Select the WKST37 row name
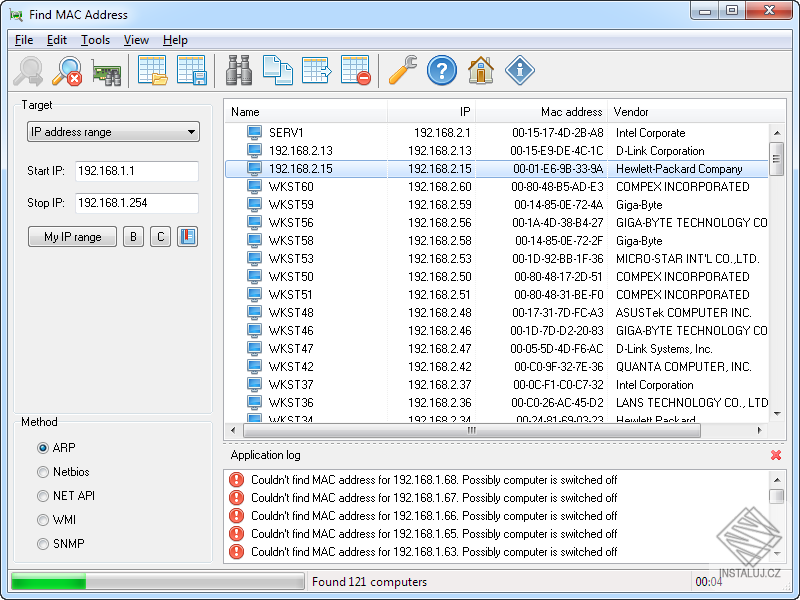 [291, 385]
